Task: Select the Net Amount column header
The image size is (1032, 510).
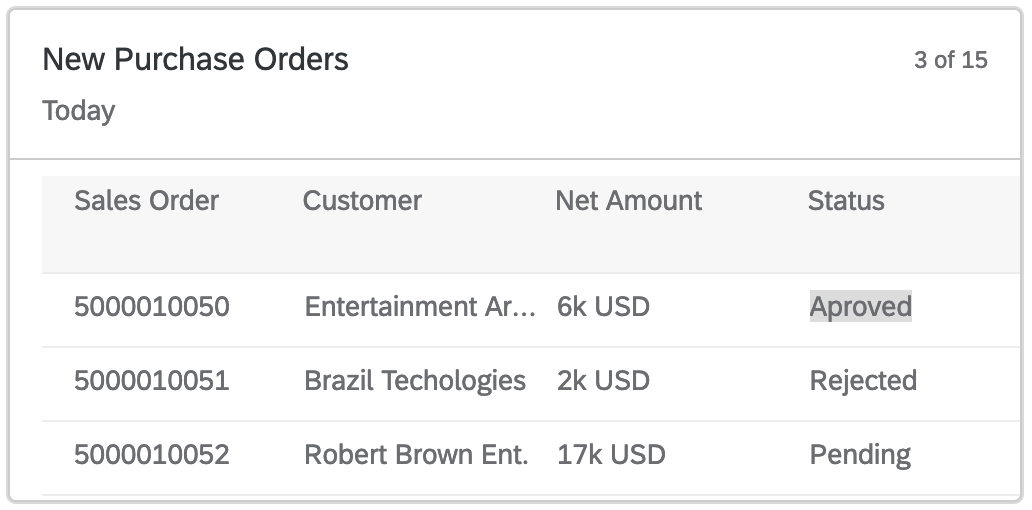Action: (x=629, y=201)
